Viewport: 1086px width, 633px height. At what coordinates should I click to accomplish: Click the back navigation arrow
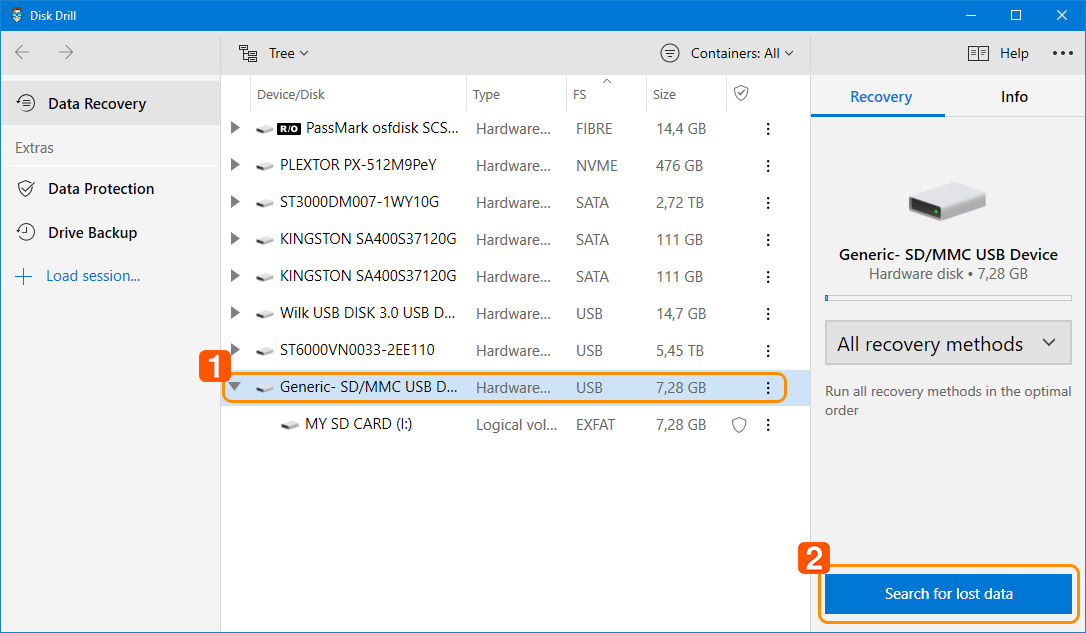pos(21,52)
